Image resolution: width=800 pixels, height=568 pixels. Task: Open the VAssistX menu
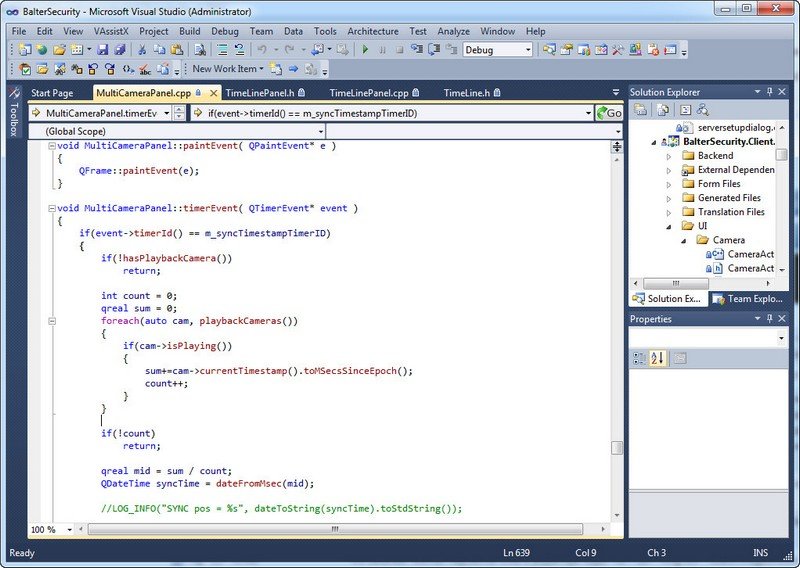point(112,31)
